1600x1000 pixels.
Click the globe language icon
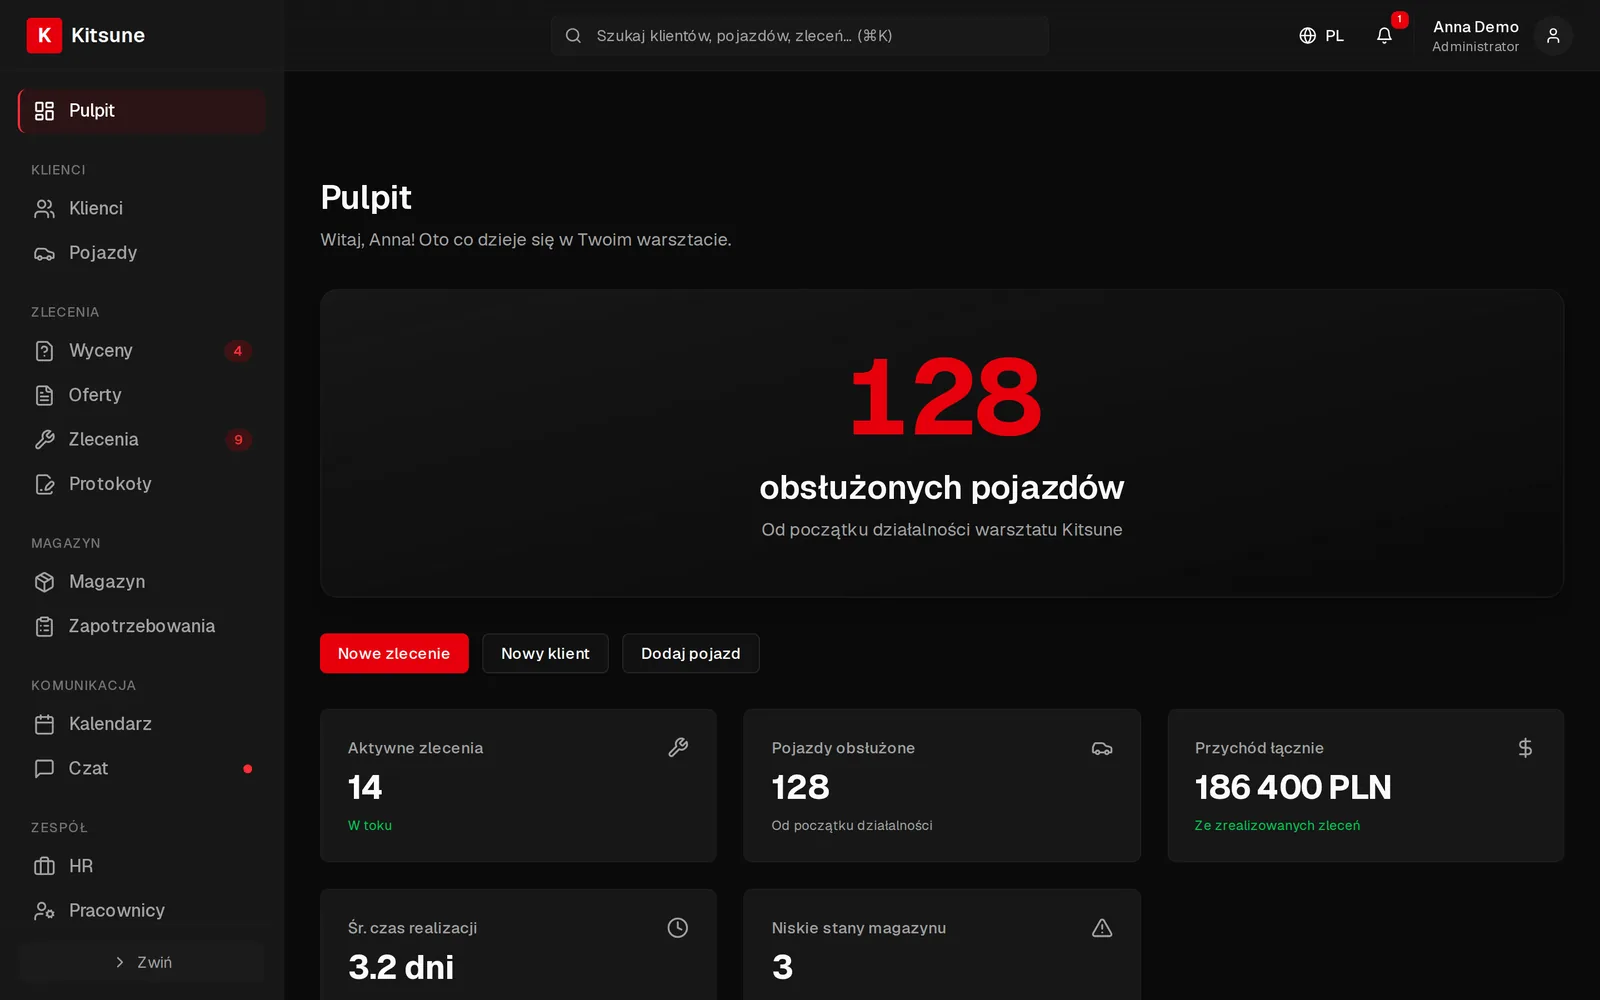tap(1307, 35)
